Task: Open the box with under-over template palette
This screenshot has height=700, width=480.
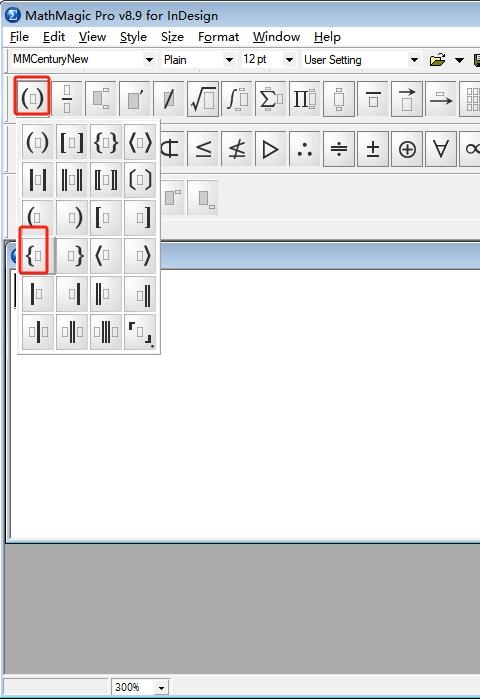Action: point(338,99)
